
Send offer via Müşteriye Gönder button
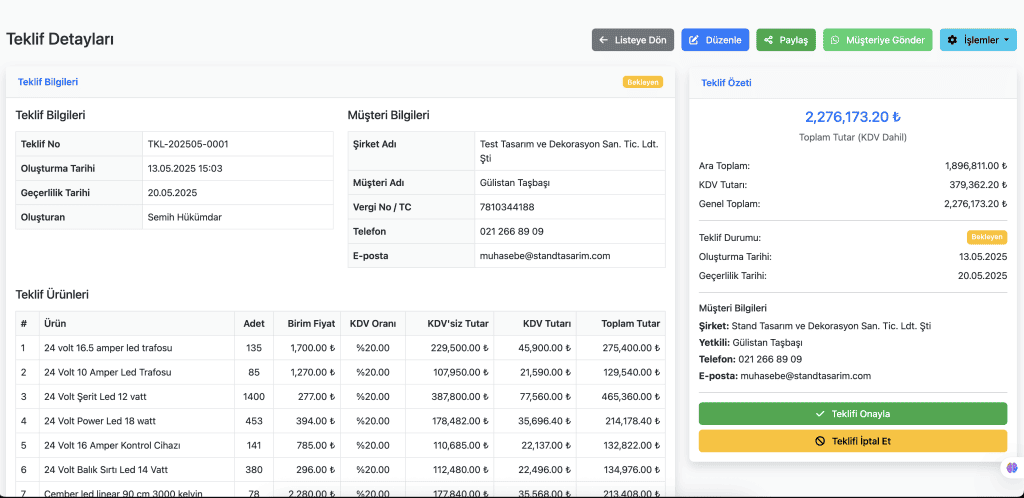(x=878, y=40)
